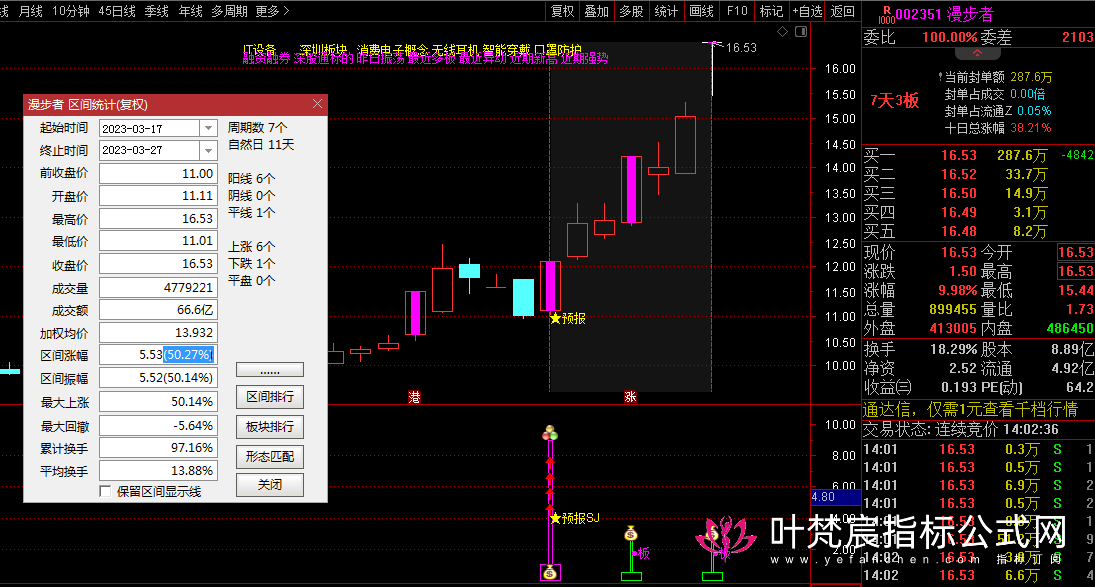The width and height of the screenshot is (1095, 587).
Task: Open the 通达信 仅需1元查看千档行情 promo link
Action: pyautogui.click(x=971, y=409)
